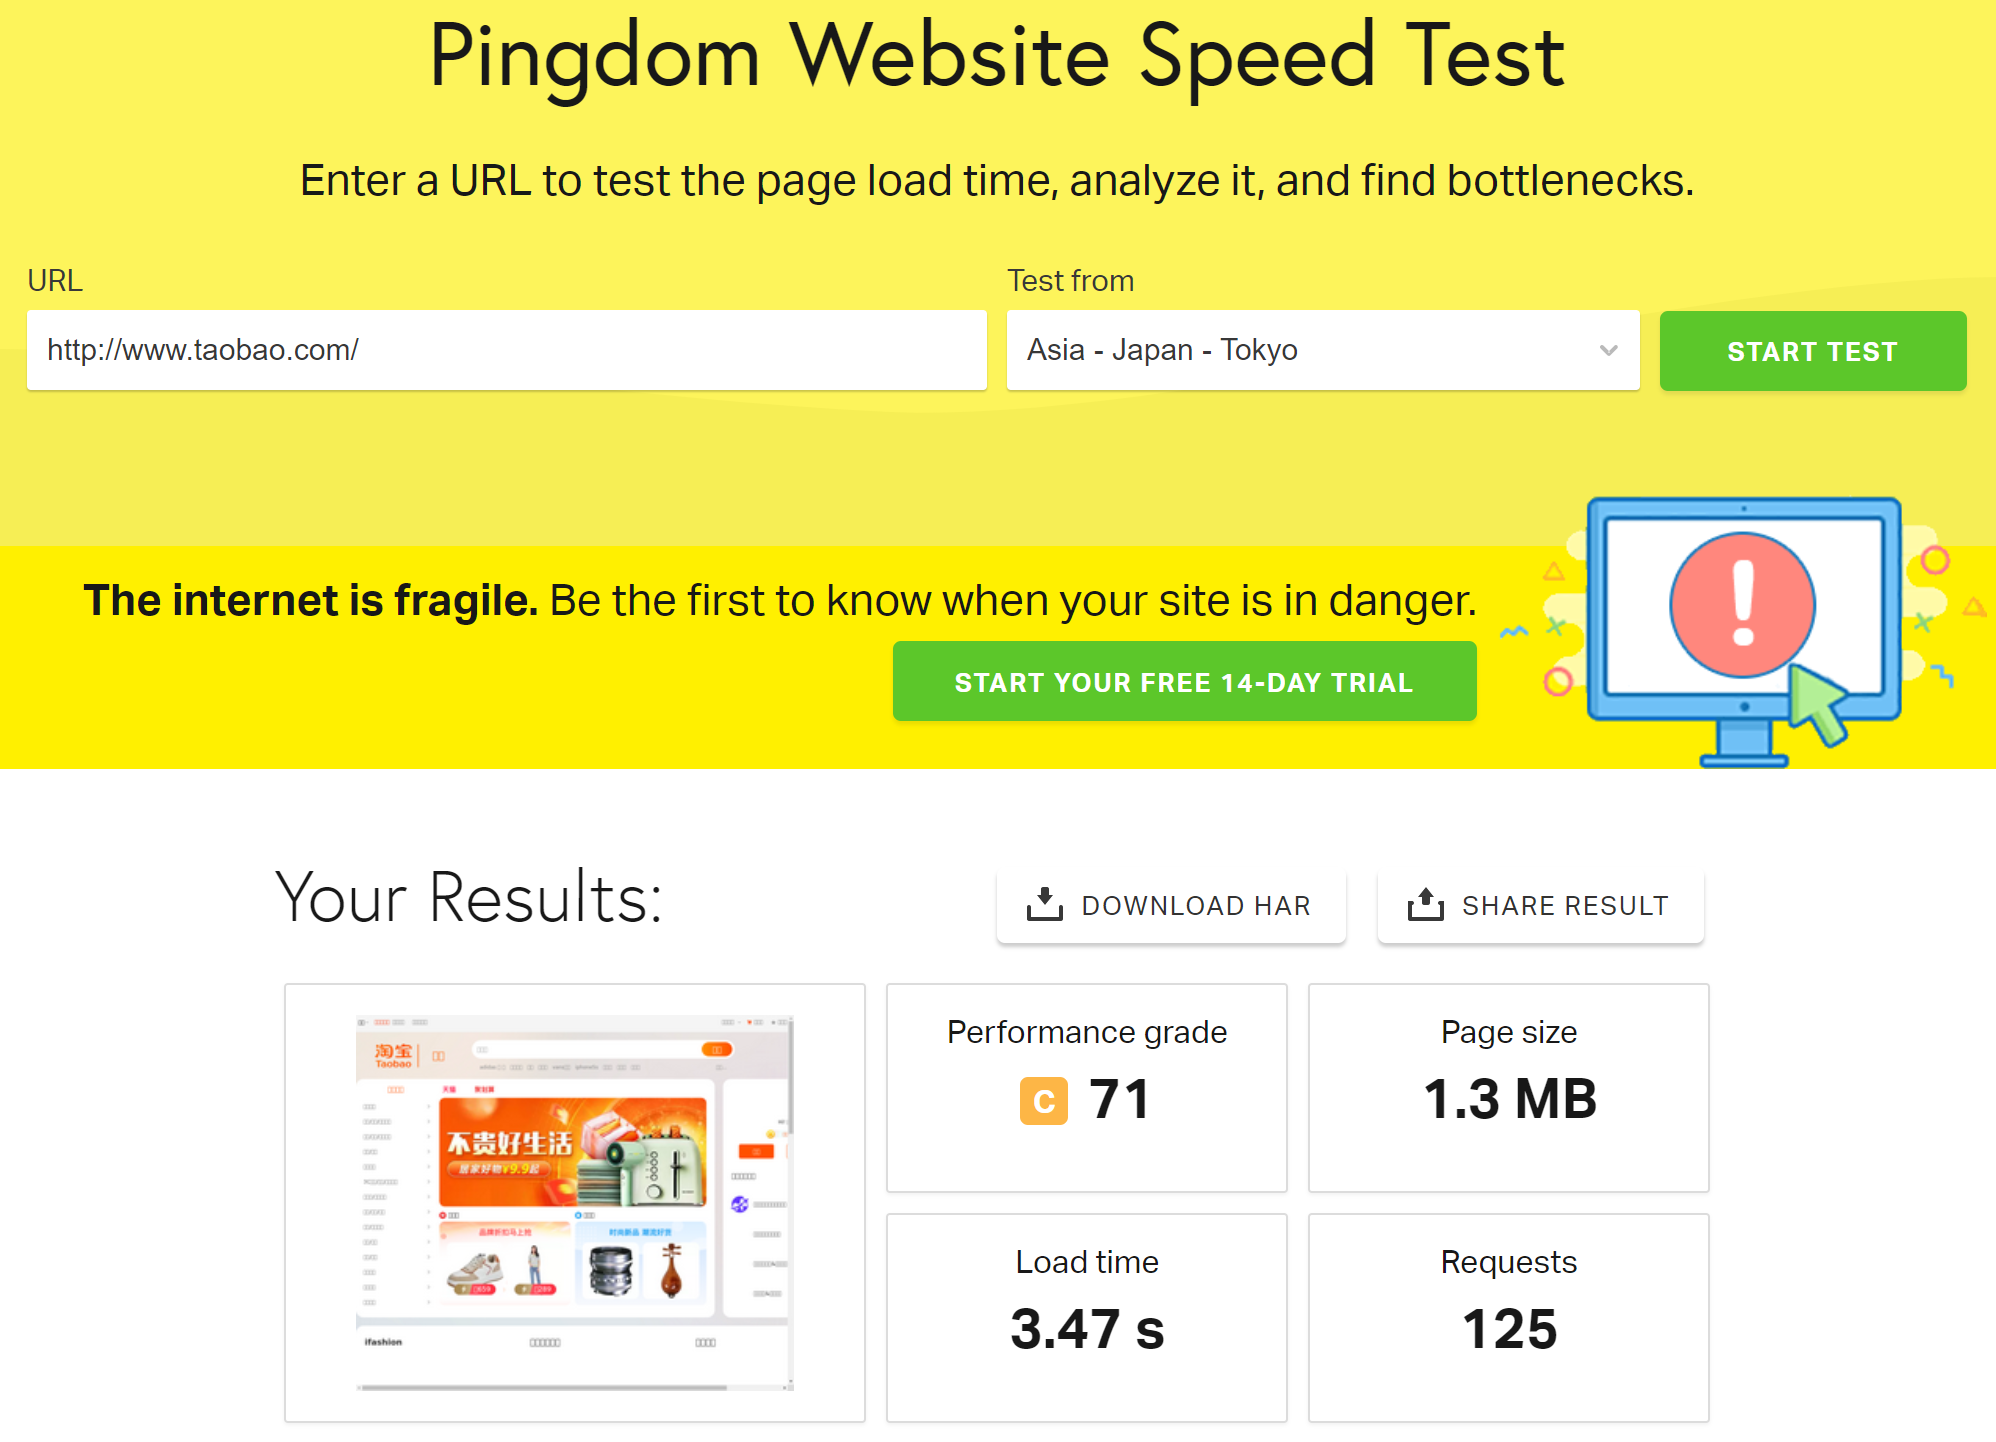
Task: Click the orange promo banner in the preview
Action: coord(573,1152)
